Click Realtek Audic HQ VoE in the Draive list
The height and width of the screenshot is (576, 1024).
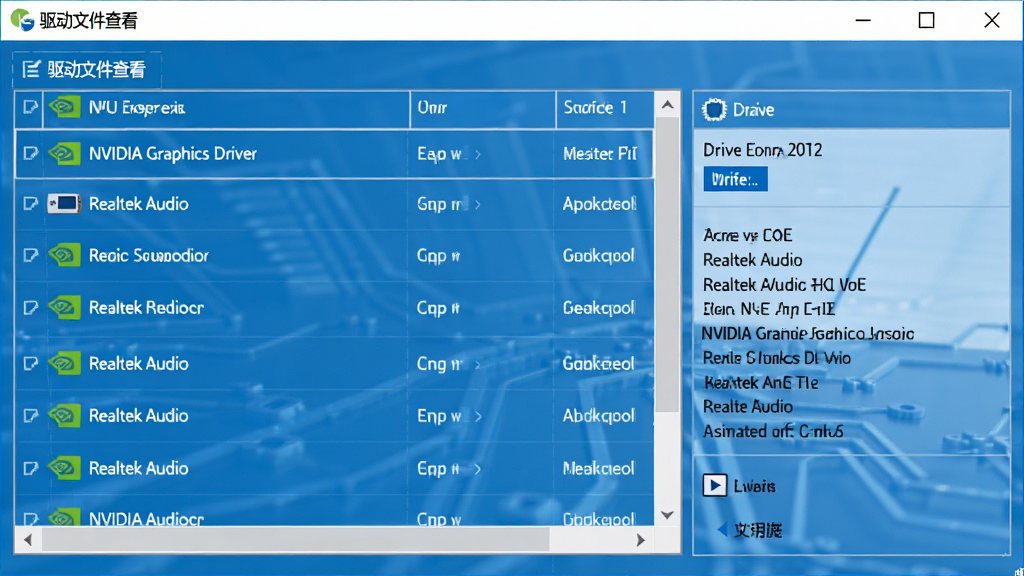pyautogui.click(x=784, y=285)
